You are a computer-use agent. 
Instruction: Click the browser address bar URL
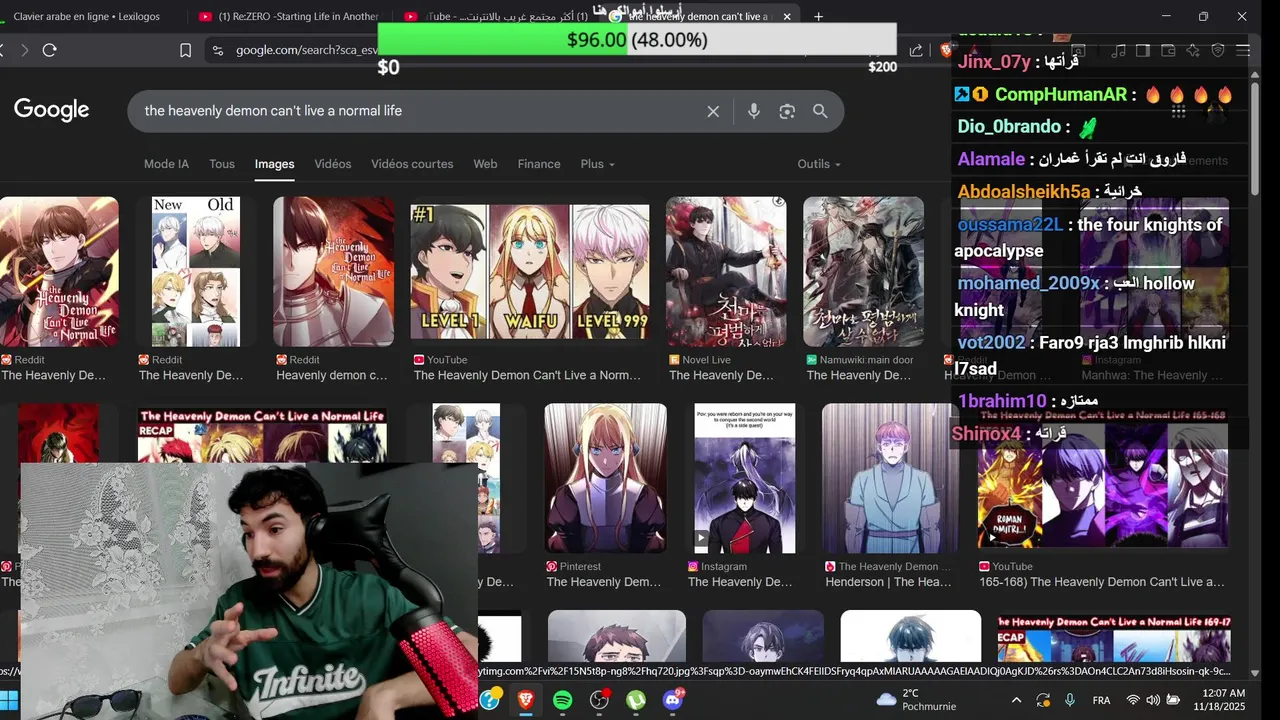click(306, 50)
